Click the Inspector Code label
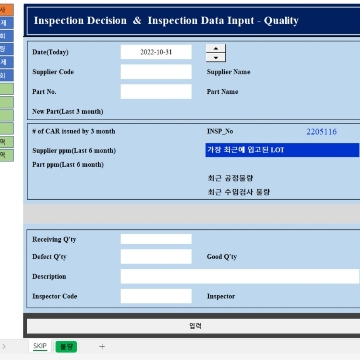The width and height of the screenshot is (360, 360). pos(55,296)
